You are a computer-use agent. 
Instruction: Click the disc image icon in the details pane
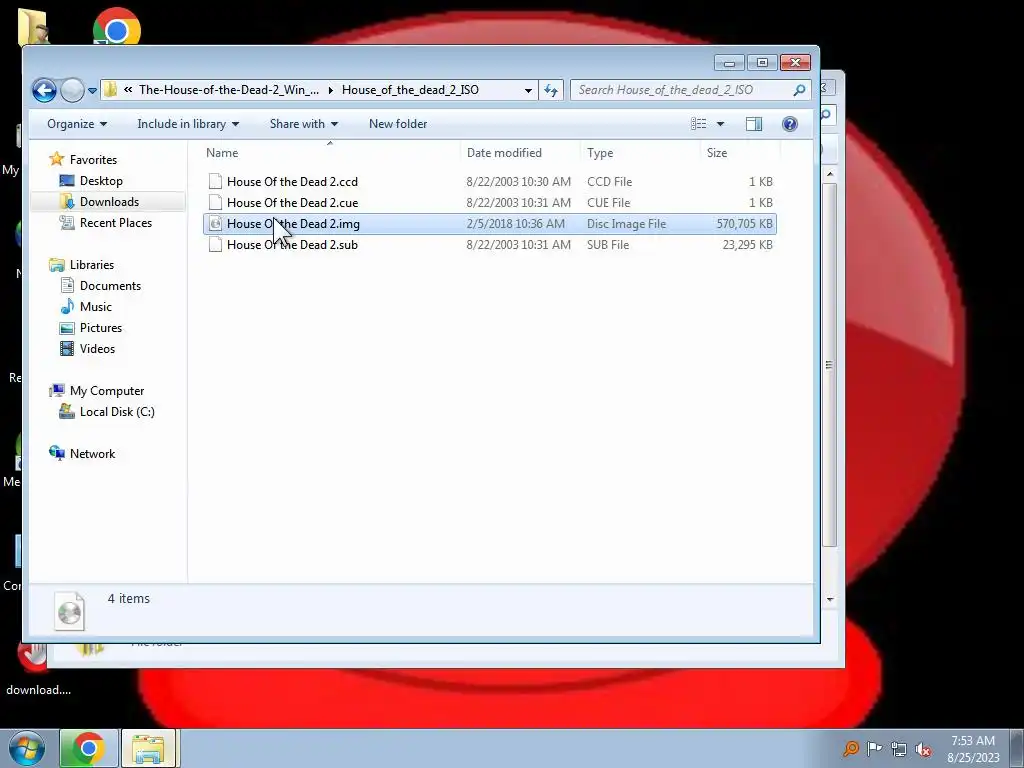click(70, 611)
